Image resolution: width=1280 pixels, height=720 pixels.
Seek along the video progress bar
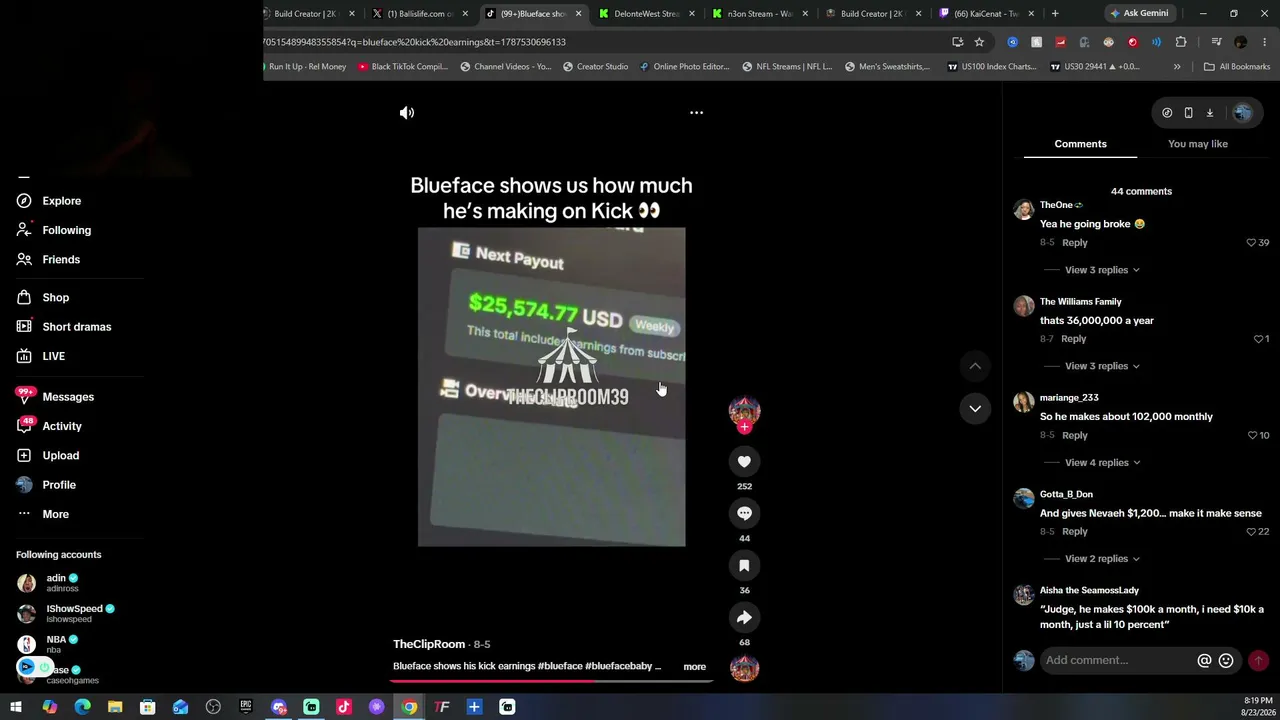(x=551, y=680)
